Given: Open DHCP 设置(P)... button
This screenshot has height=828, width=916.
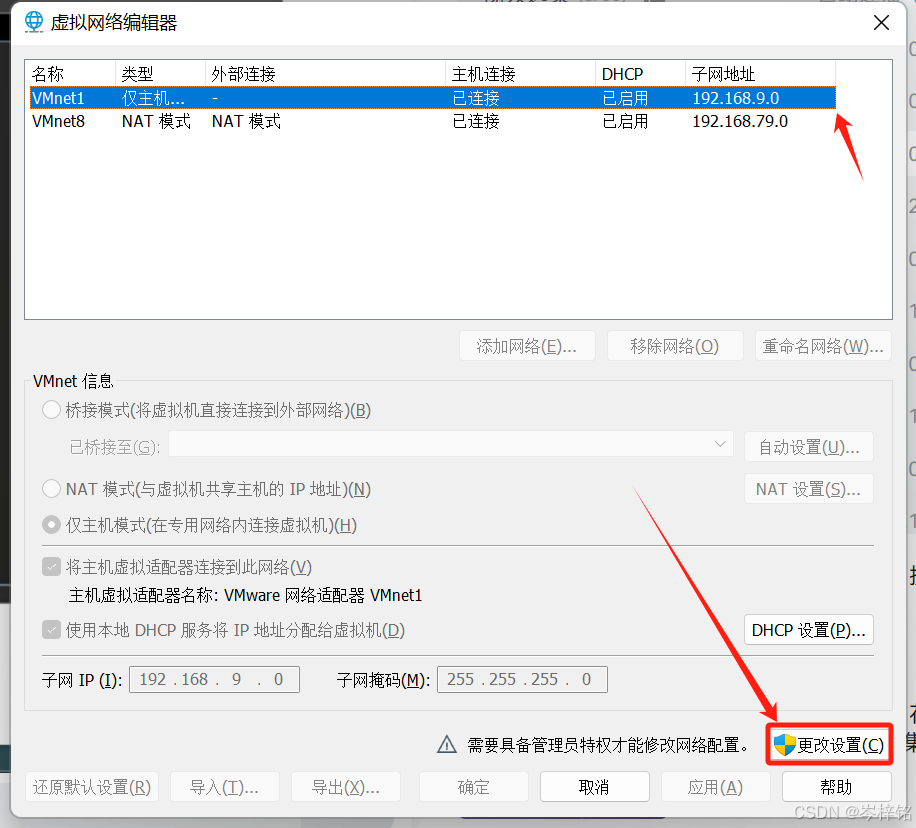Looking at the screenshot, I should click(x=809, y=630).
